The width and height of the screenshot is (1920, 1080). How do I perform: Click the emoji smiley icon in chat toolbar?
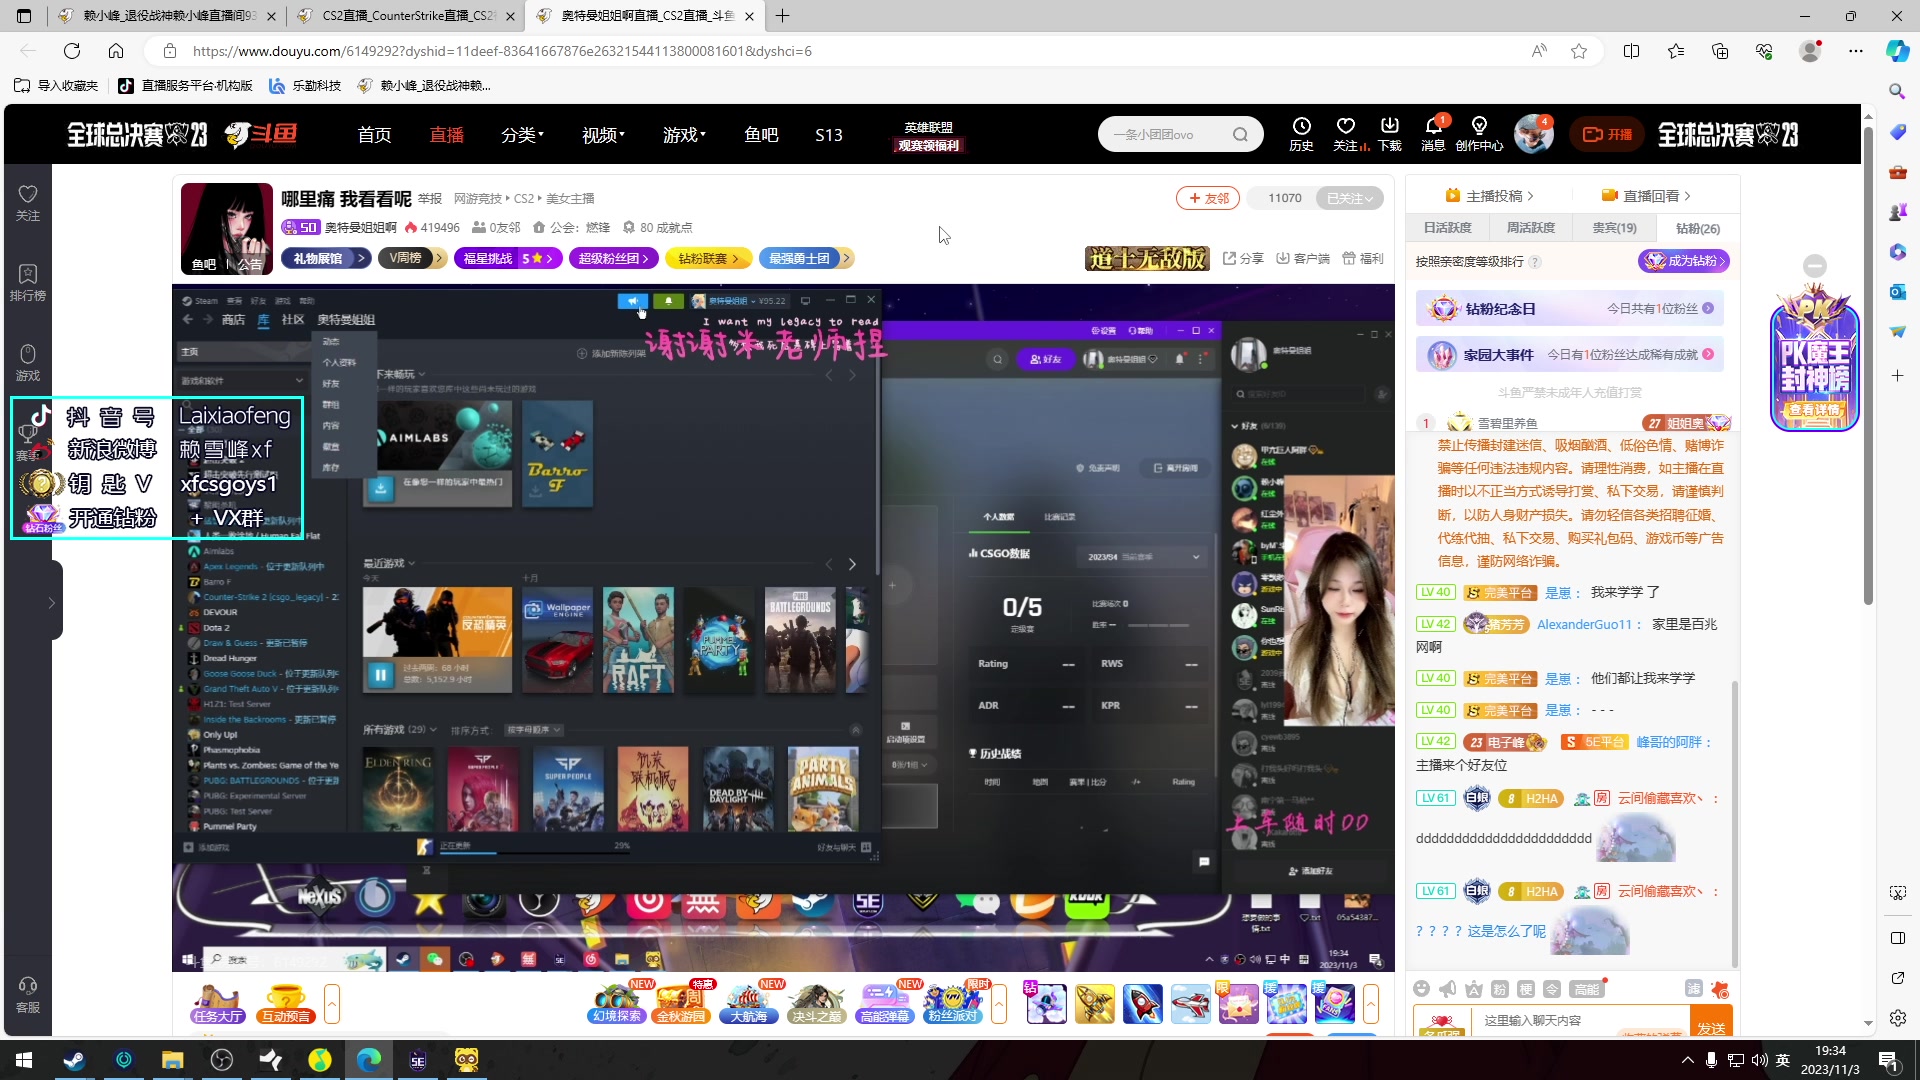point(1422,989)
